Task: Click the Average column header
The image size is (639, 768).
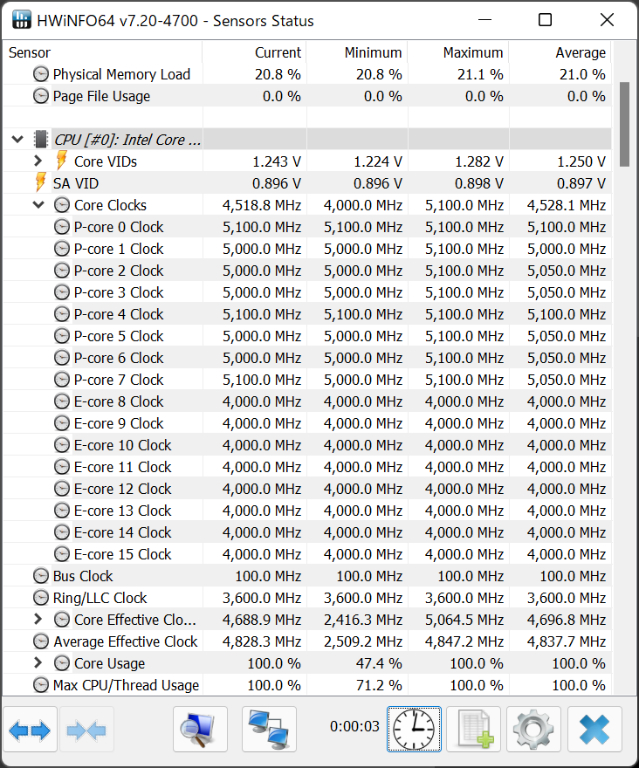Action: click(580, 52)
